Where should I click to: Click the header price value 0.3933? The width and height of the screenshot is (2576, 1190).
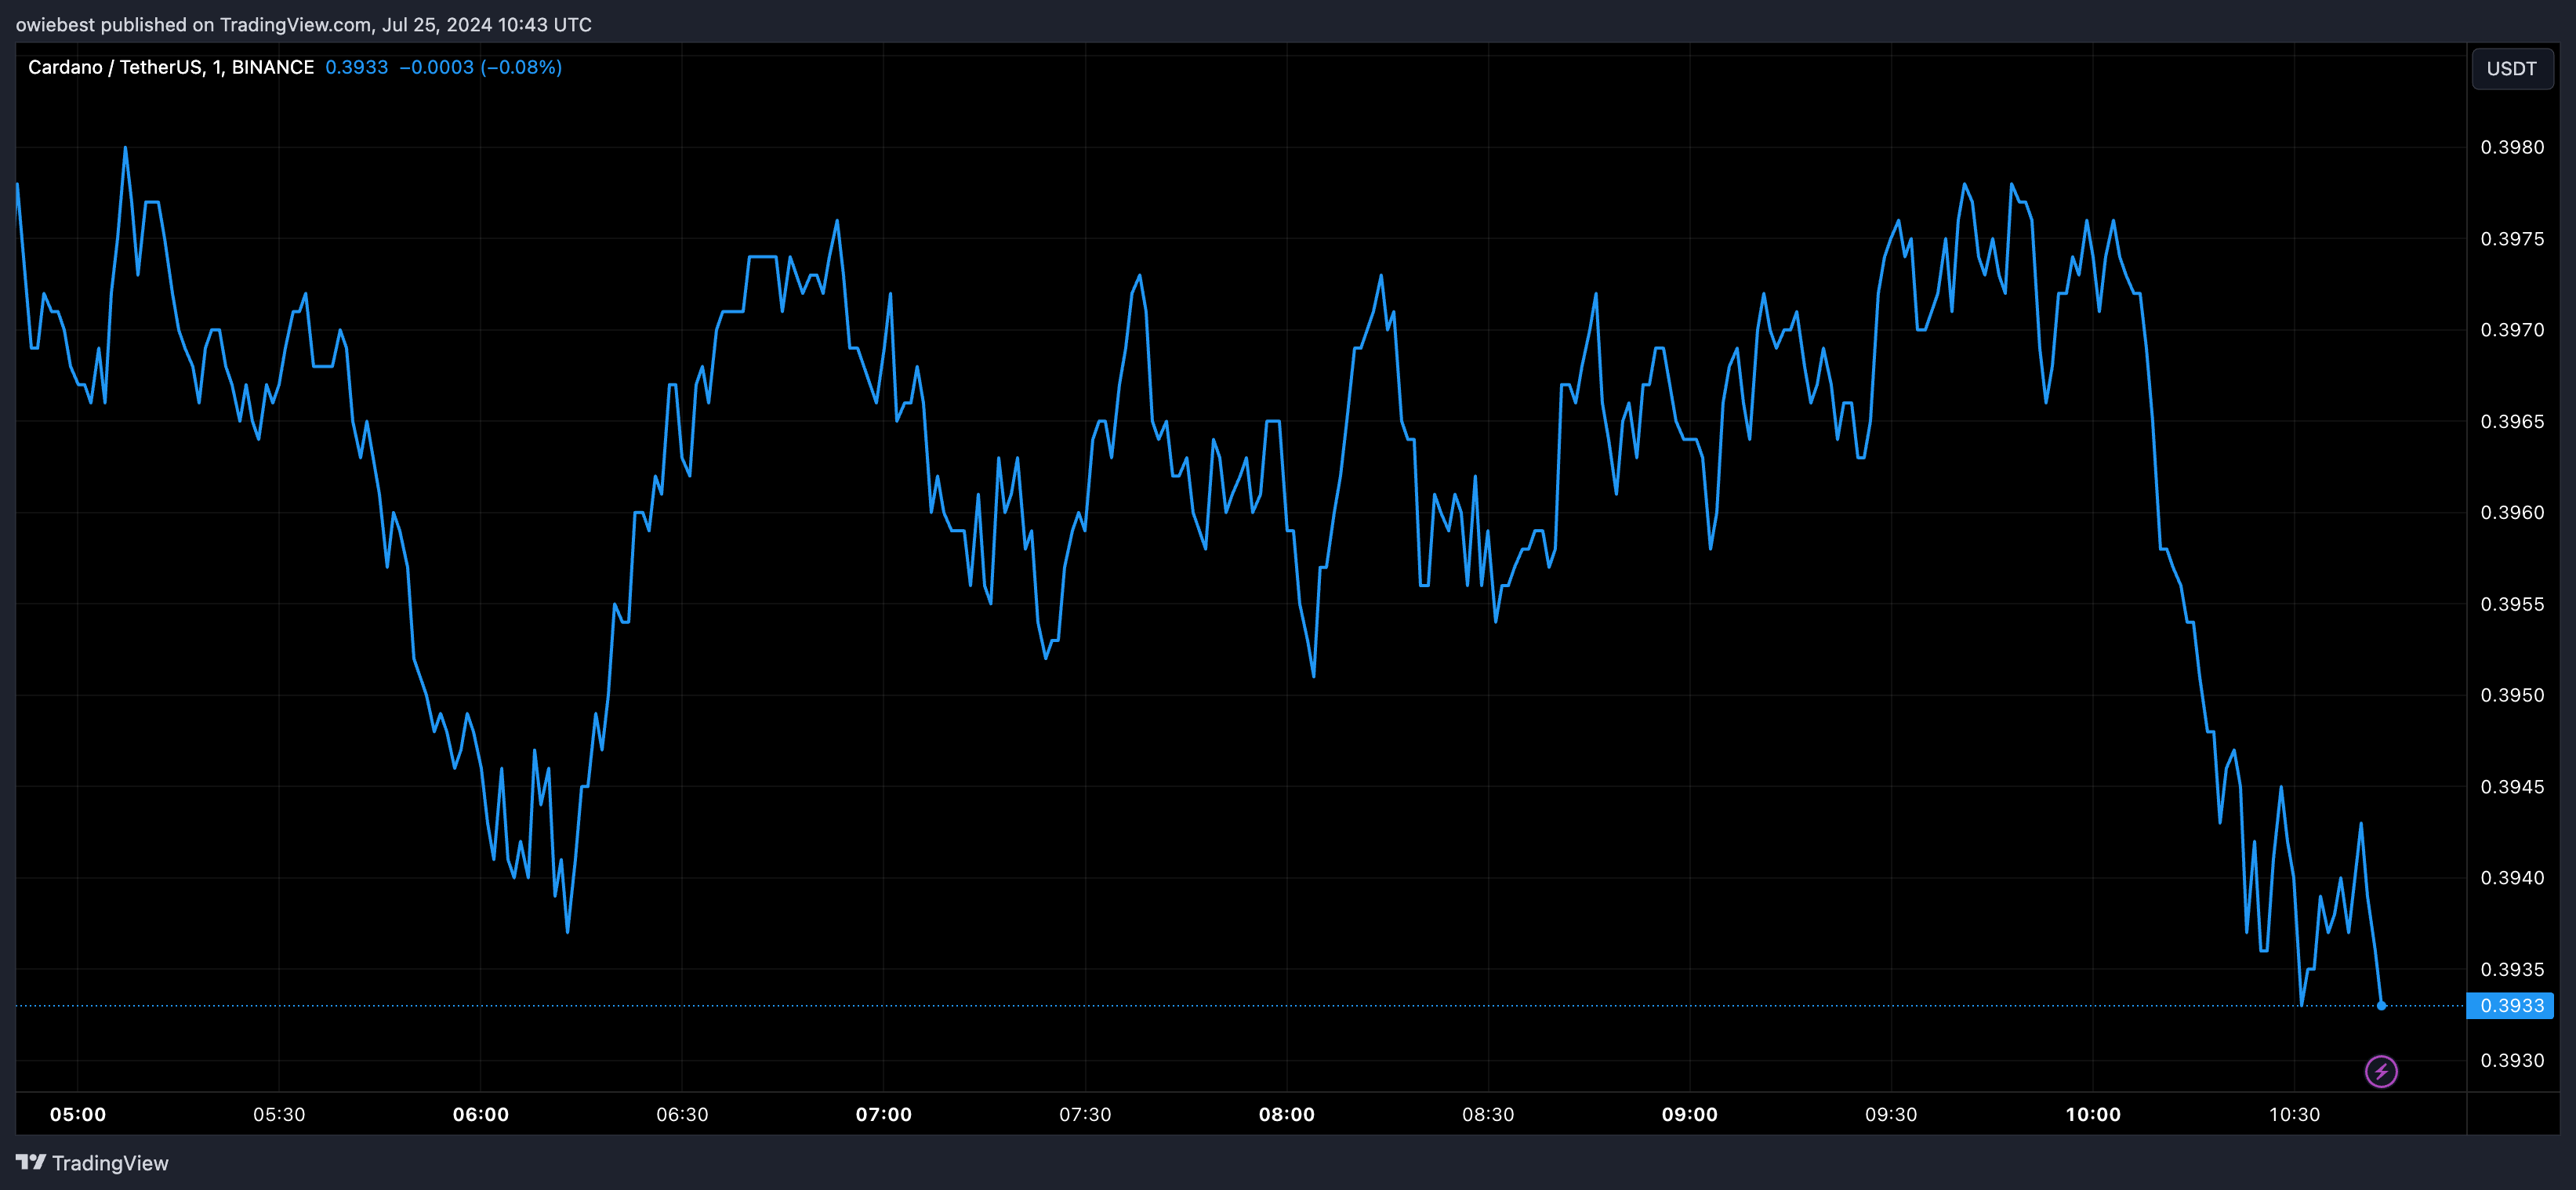[x=357, y=67]
